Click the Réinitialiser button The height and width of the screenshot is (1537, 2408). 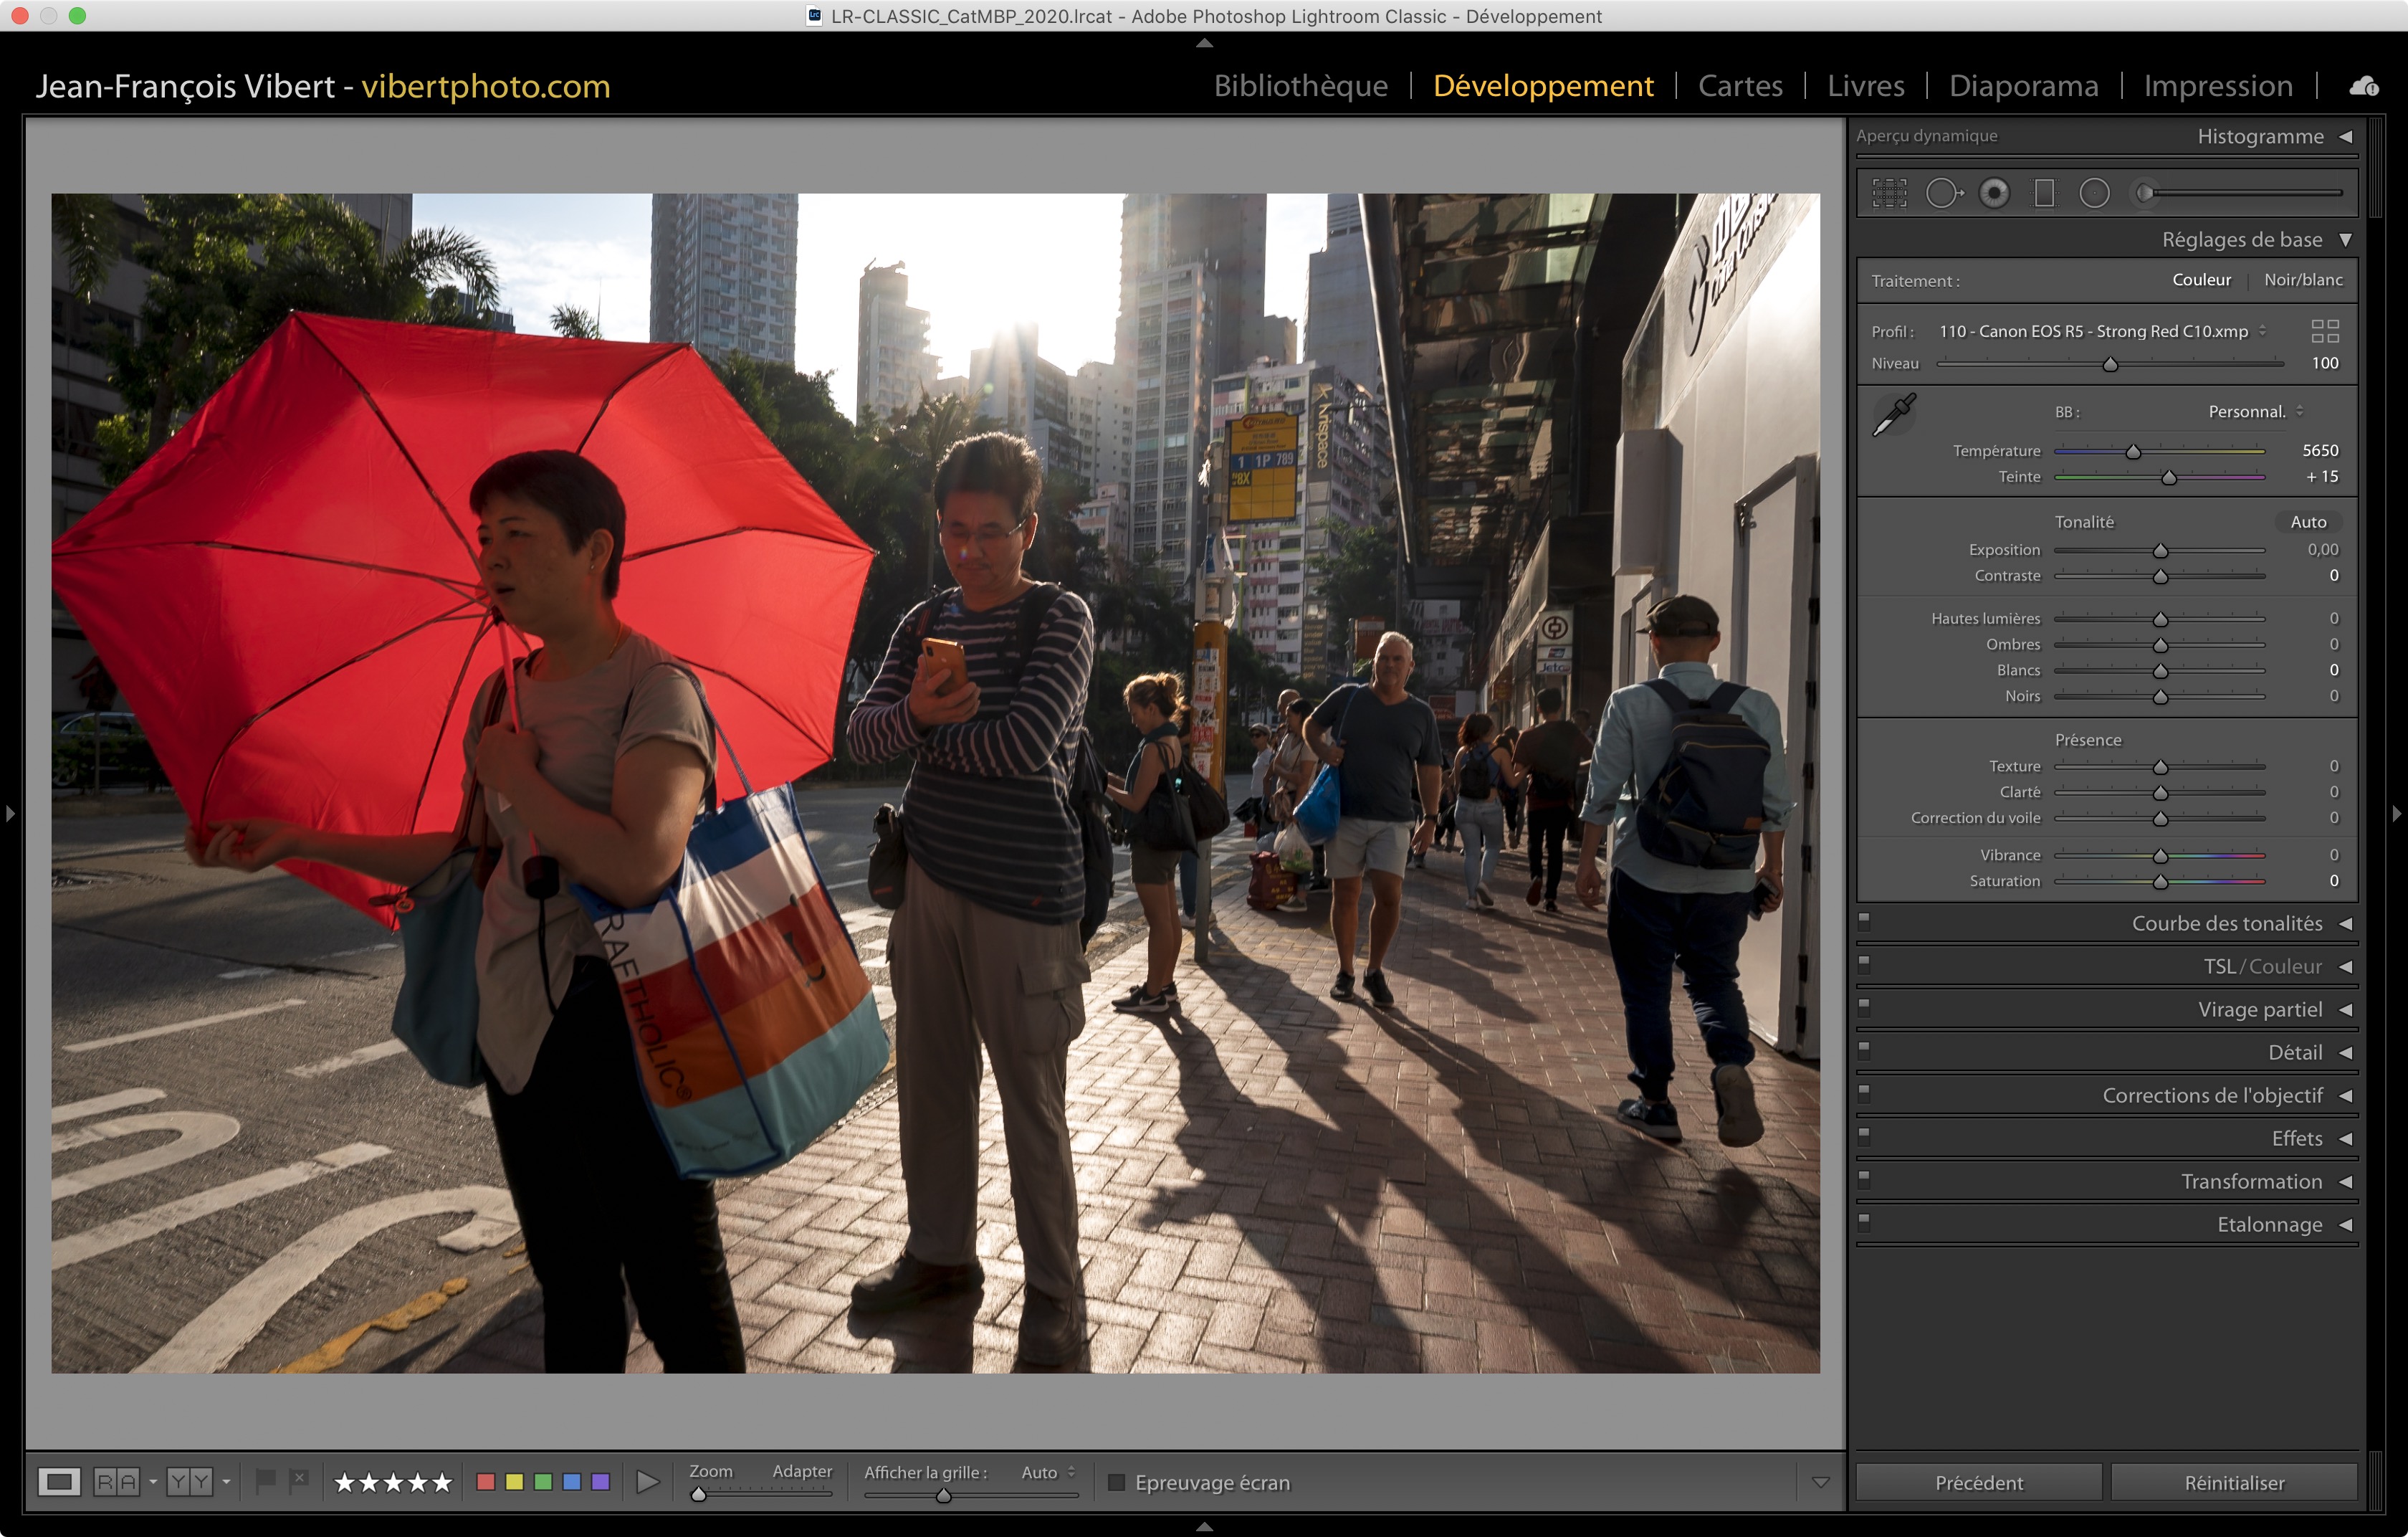pos(2233,1483)
